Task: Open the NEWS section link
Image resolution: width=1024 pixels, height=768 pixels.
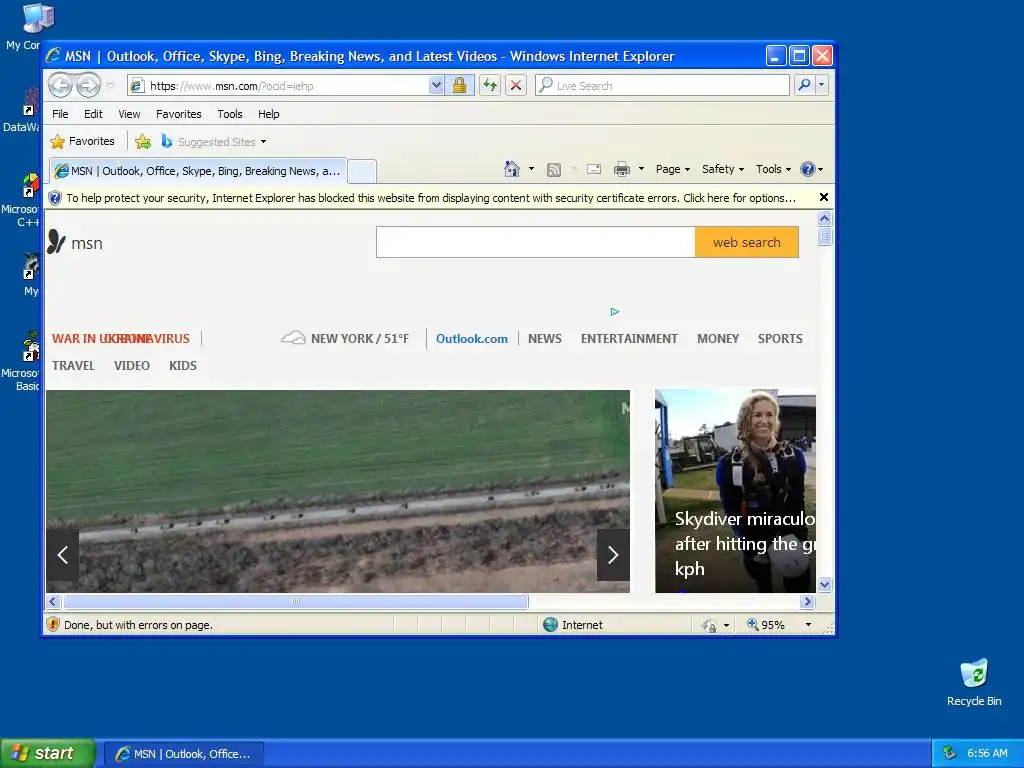Action: pyautogui.click(x=545, y=339)
